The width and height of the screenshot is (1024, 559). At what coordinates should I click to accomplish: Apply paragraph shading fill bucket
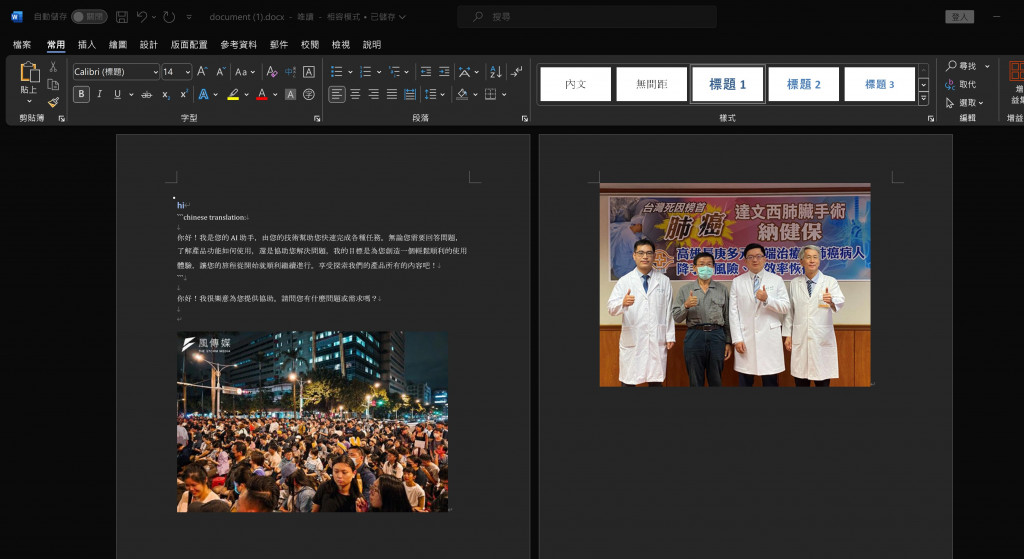tap(462, 95)
